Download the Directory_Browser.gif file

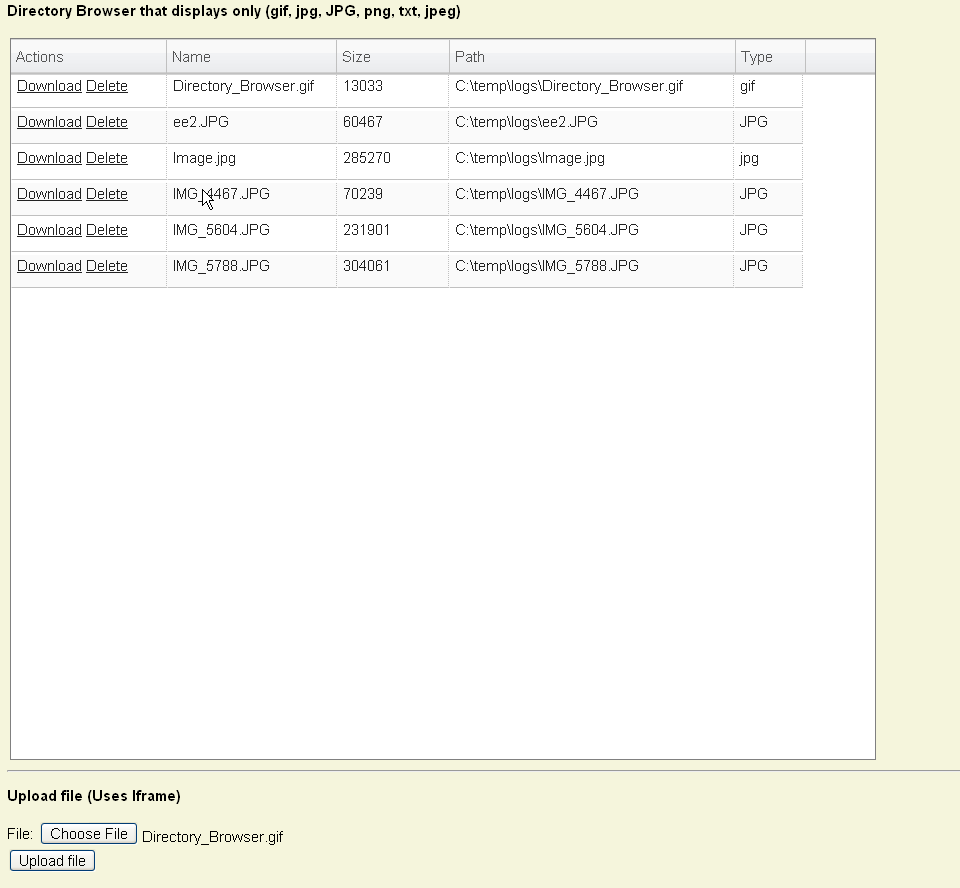(x=48, y=86)
